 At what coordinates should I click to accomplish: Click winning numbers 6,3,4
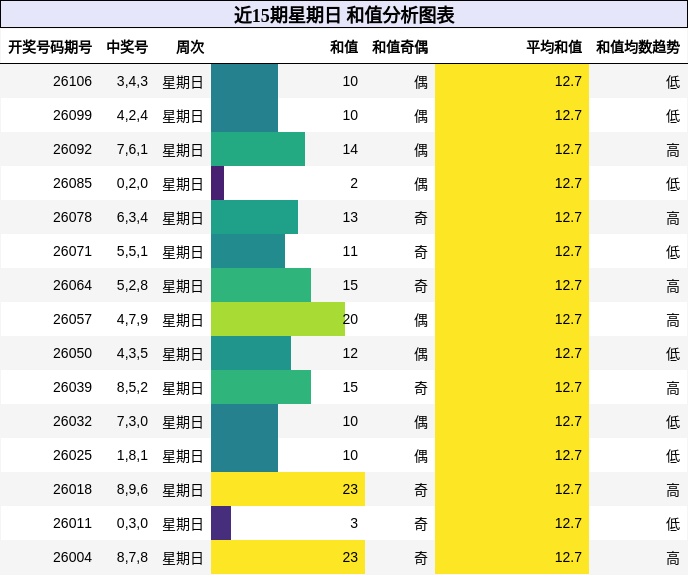pyautogui.click(x=132, y=217)
